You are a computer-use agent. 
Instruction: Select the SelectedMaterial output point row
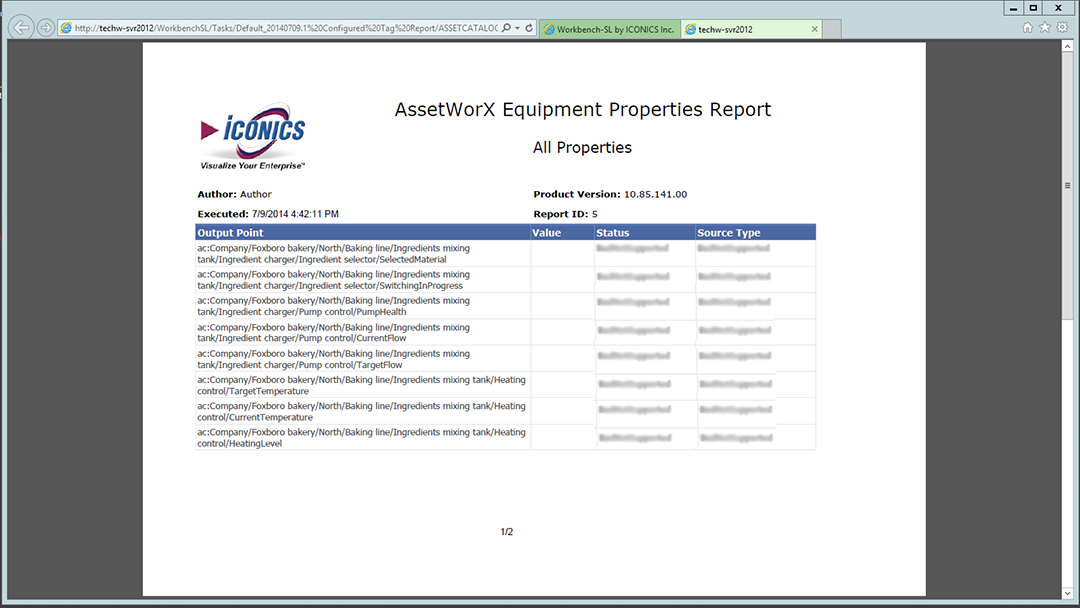coord(333,253)
